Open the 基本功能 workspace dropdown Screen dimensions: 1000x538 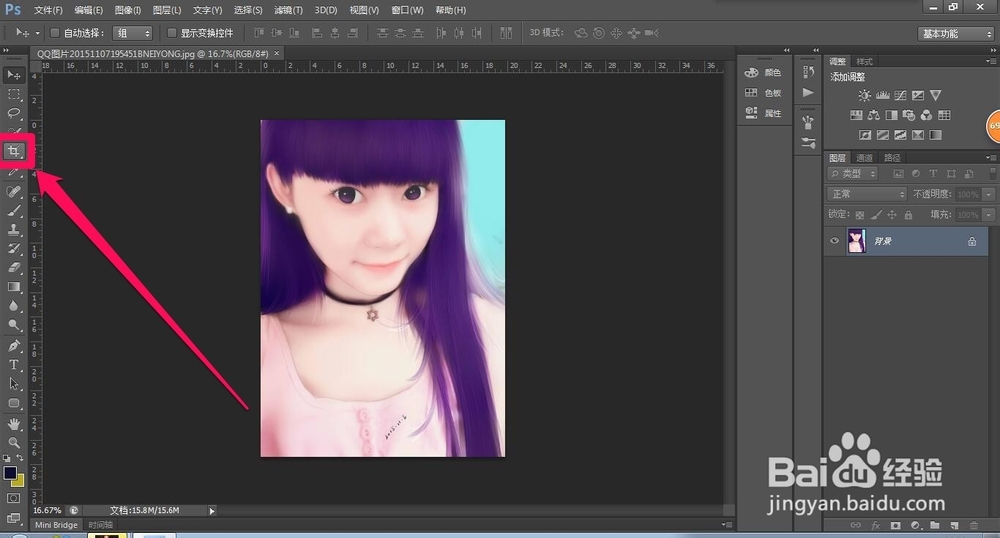coord(955,34)
